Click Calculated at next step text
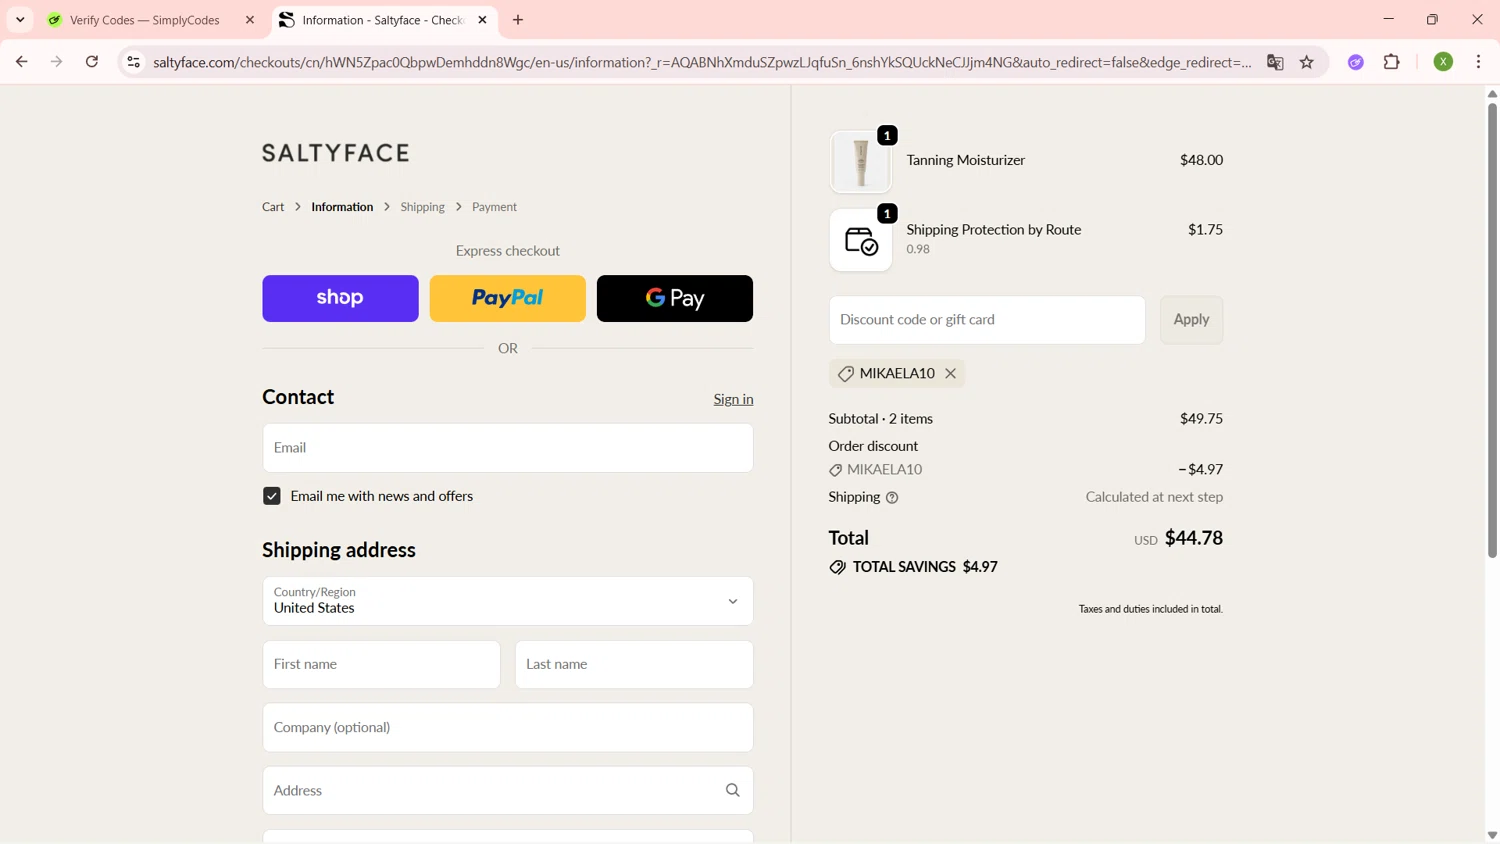1500x844 pixels. (x=1154, y=497)
